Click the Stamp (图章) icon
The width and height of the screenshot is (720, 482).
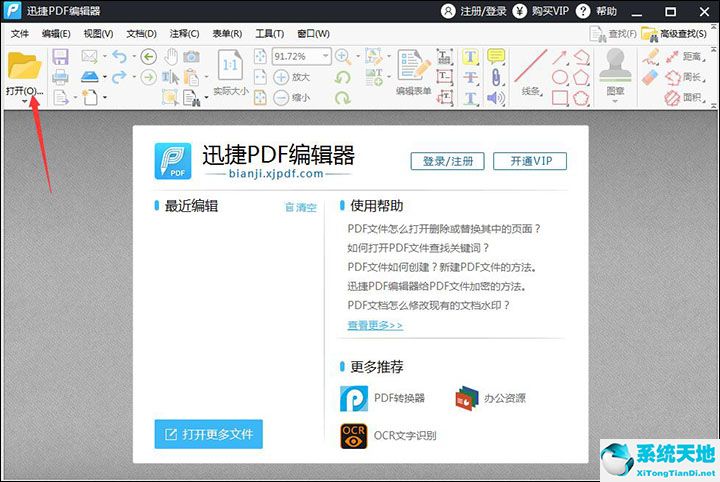[x=615, y=65]
